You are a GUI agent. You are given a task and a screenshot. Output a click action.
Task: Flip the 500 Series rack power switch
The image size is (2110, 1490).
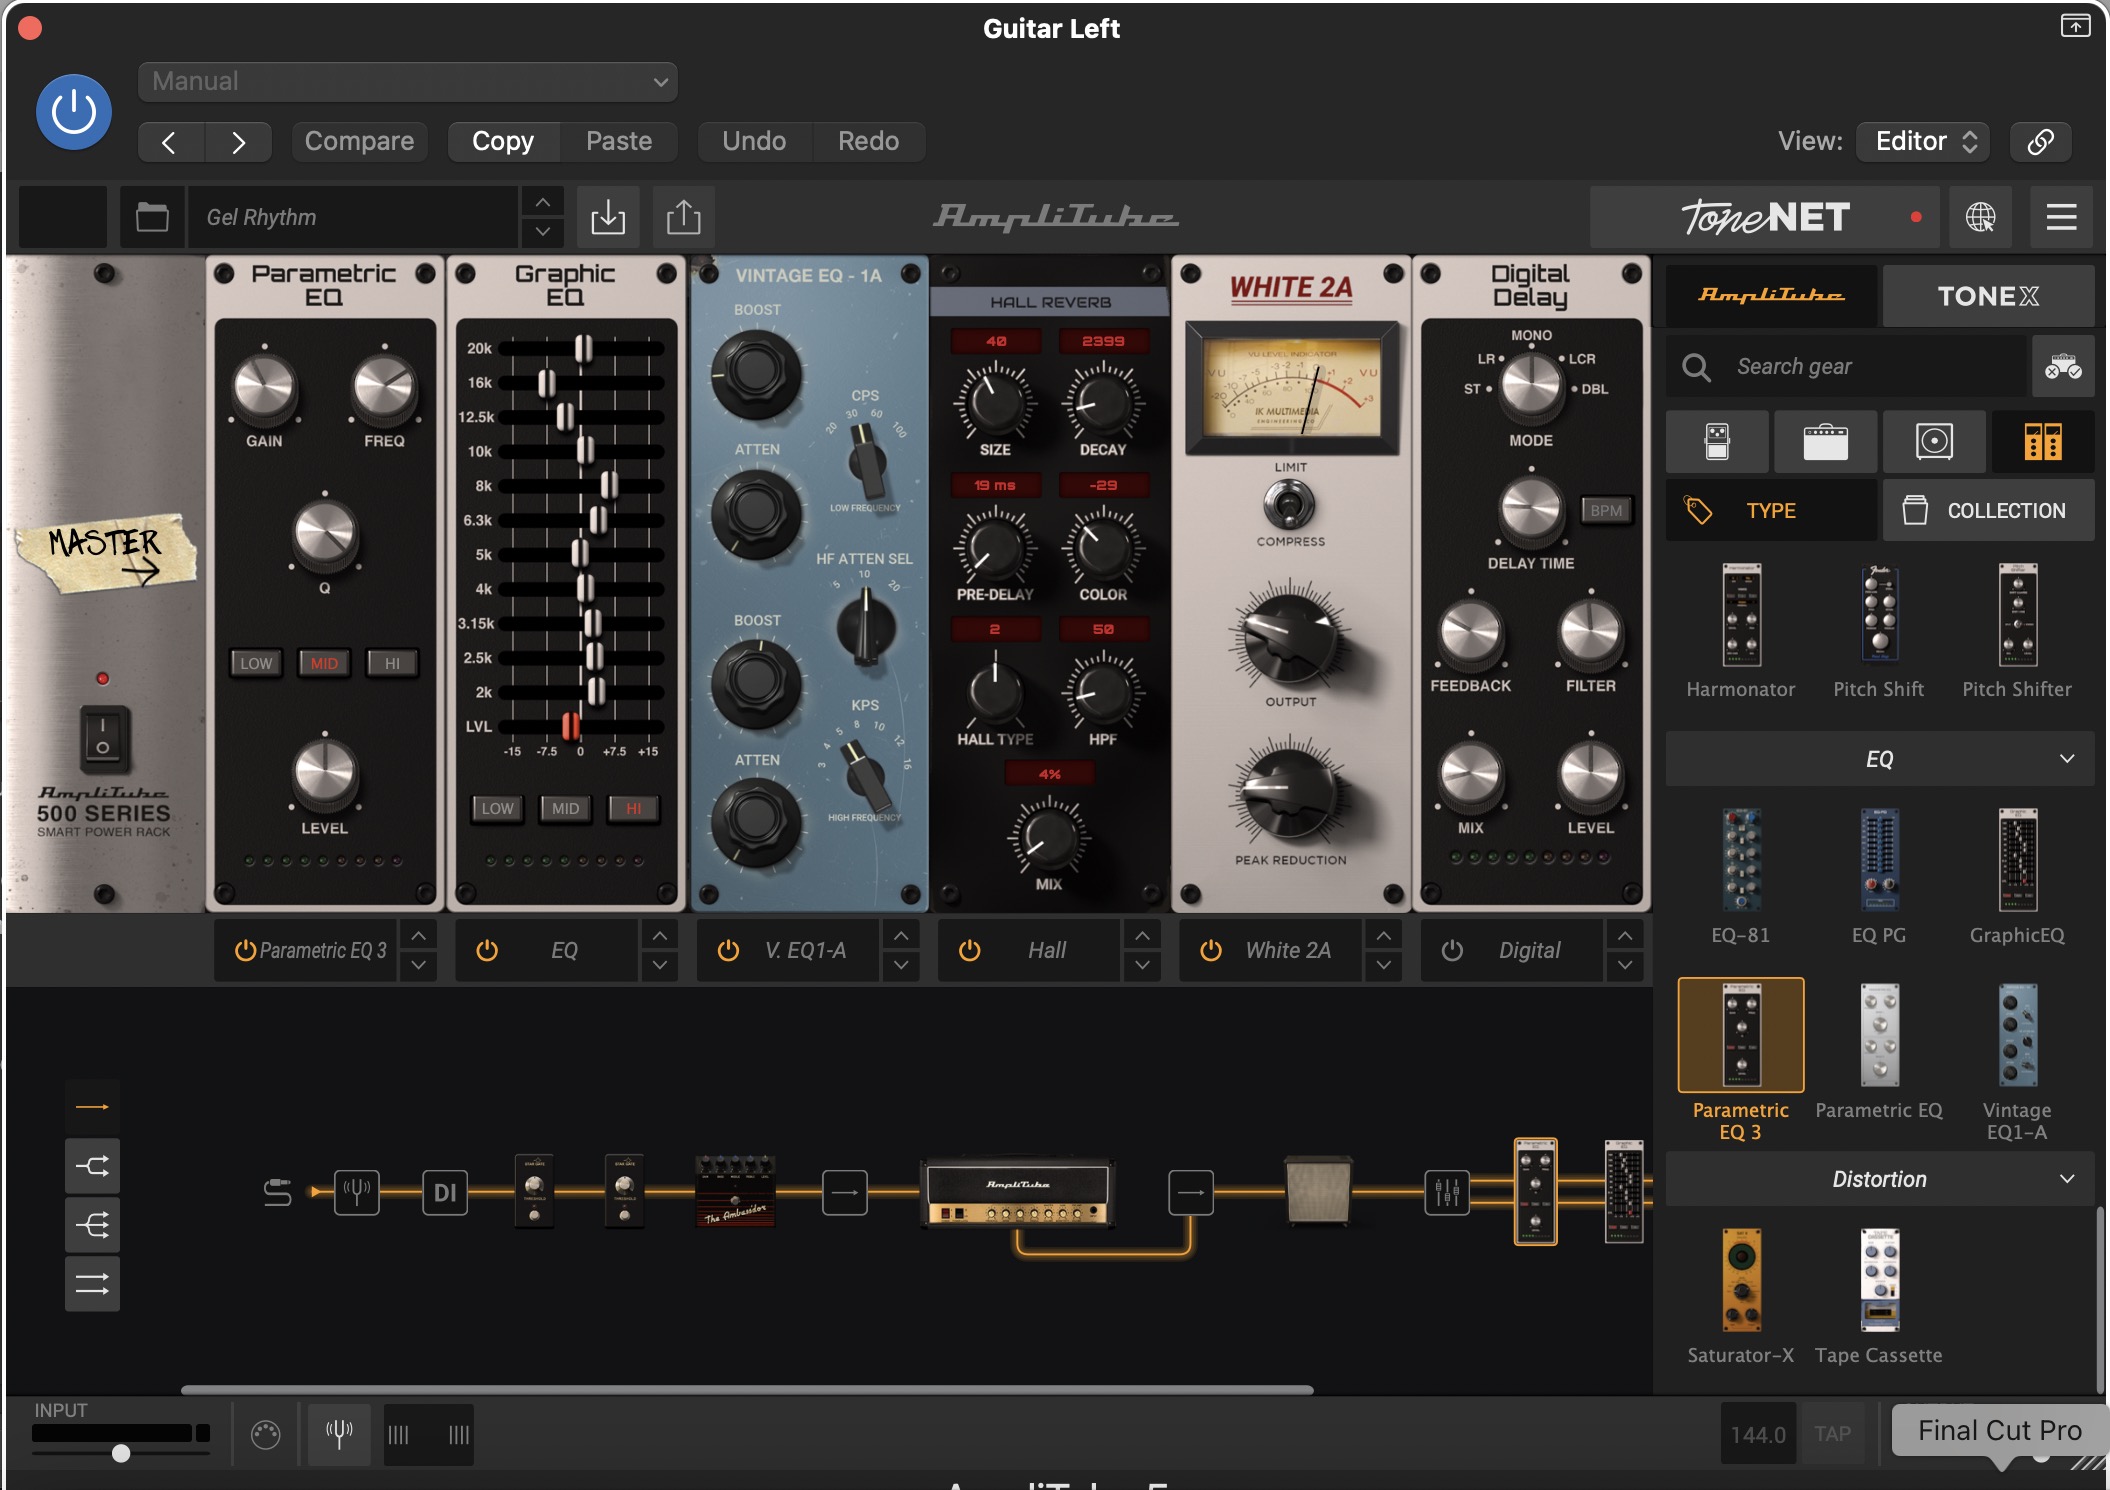(103, 739)
